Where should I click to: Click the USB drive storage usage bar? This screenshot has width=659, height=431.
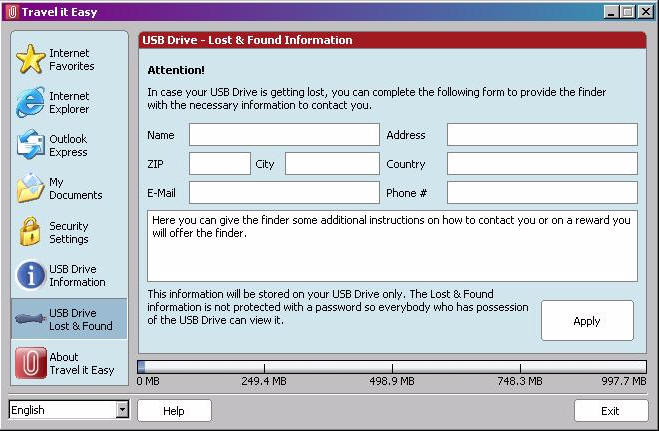pyautogui.click(x=391, y=367)
